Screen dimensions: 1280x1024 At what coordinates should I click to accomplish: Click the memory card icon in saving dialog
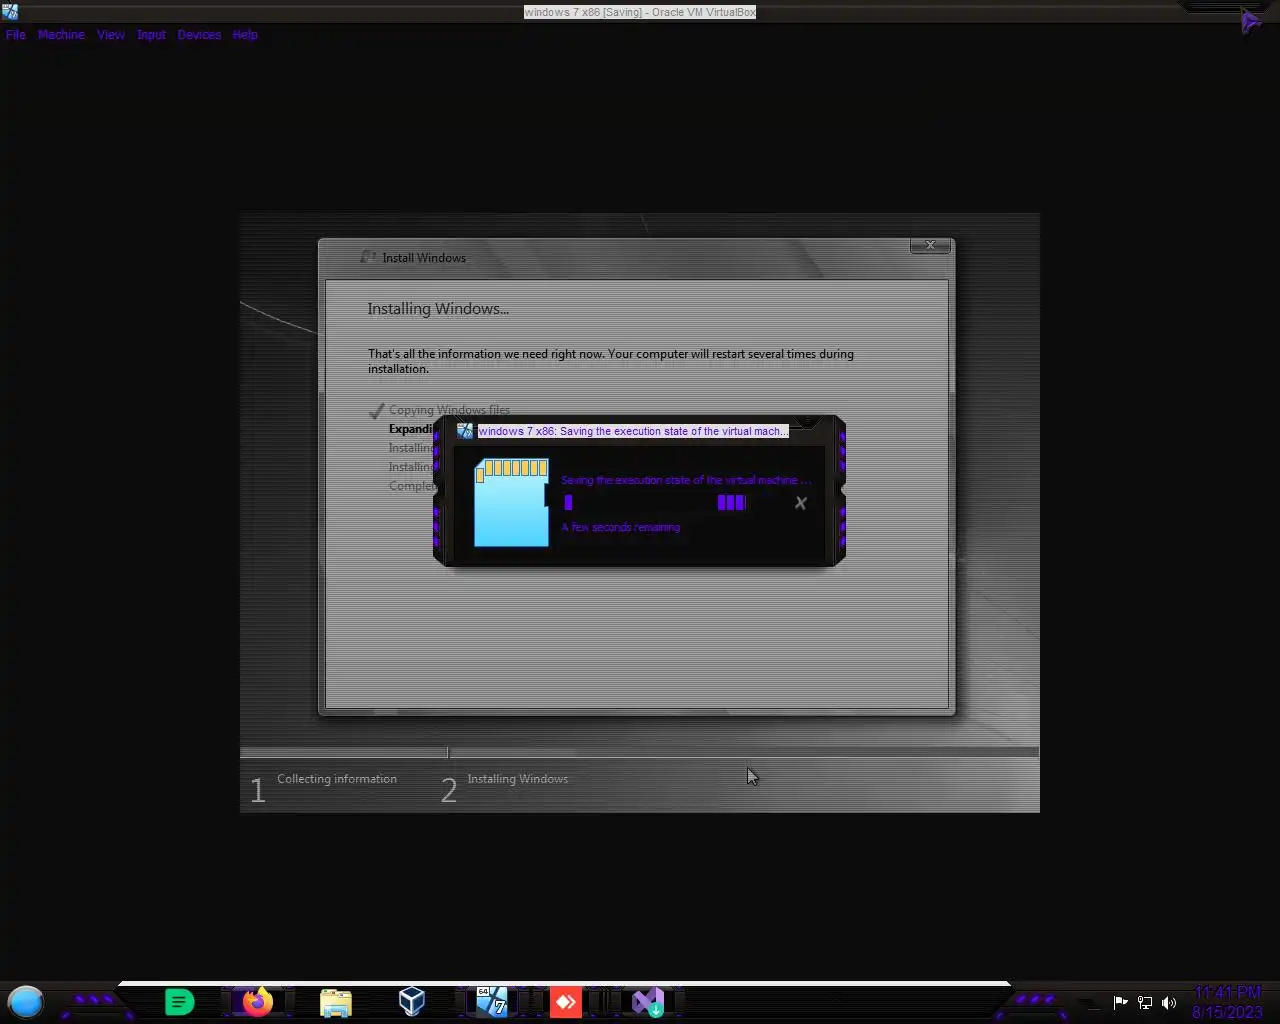coord(511,502)
